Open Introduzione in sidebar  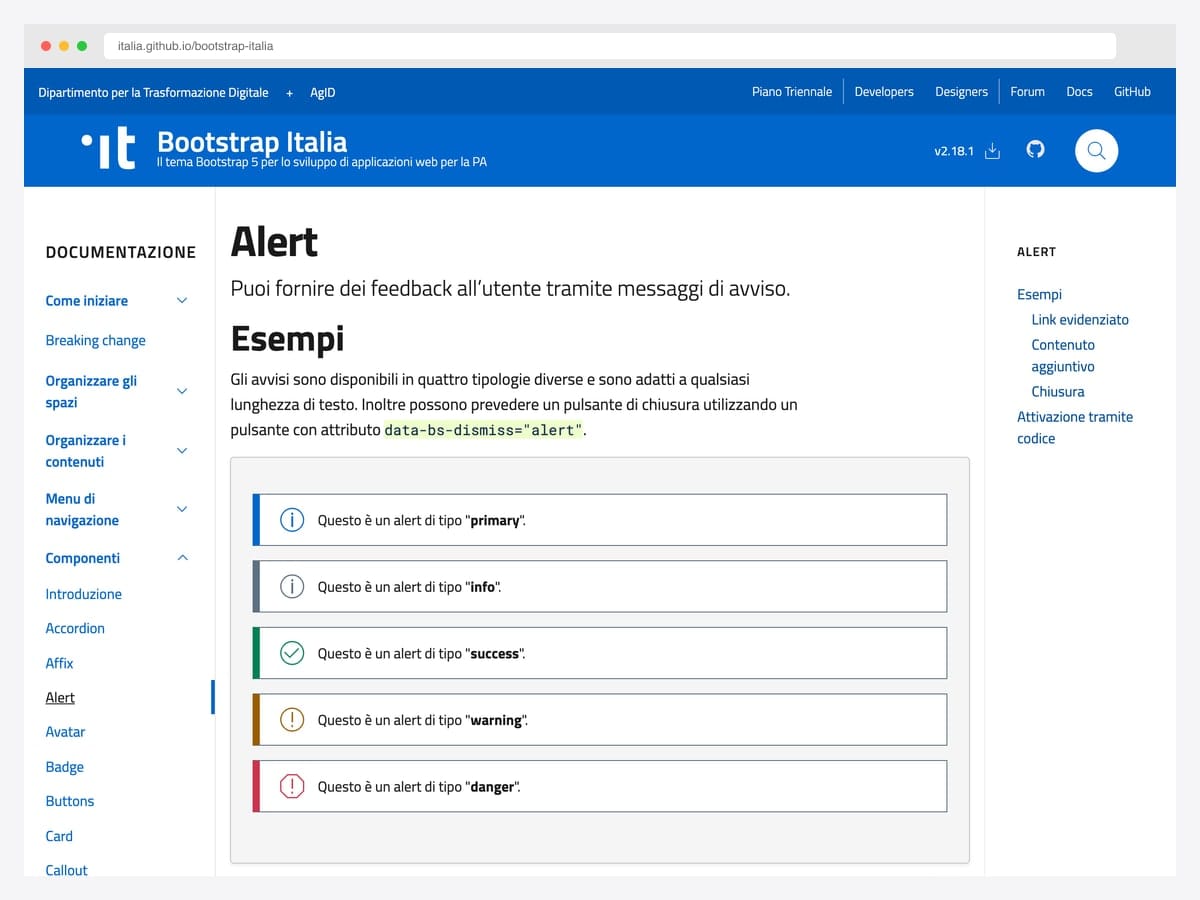[x=83, y=594]
